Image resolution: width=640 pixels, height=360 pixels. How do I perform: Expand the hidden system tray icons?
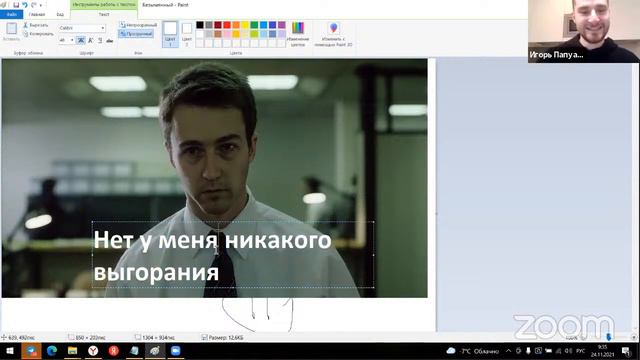(508, 351)
